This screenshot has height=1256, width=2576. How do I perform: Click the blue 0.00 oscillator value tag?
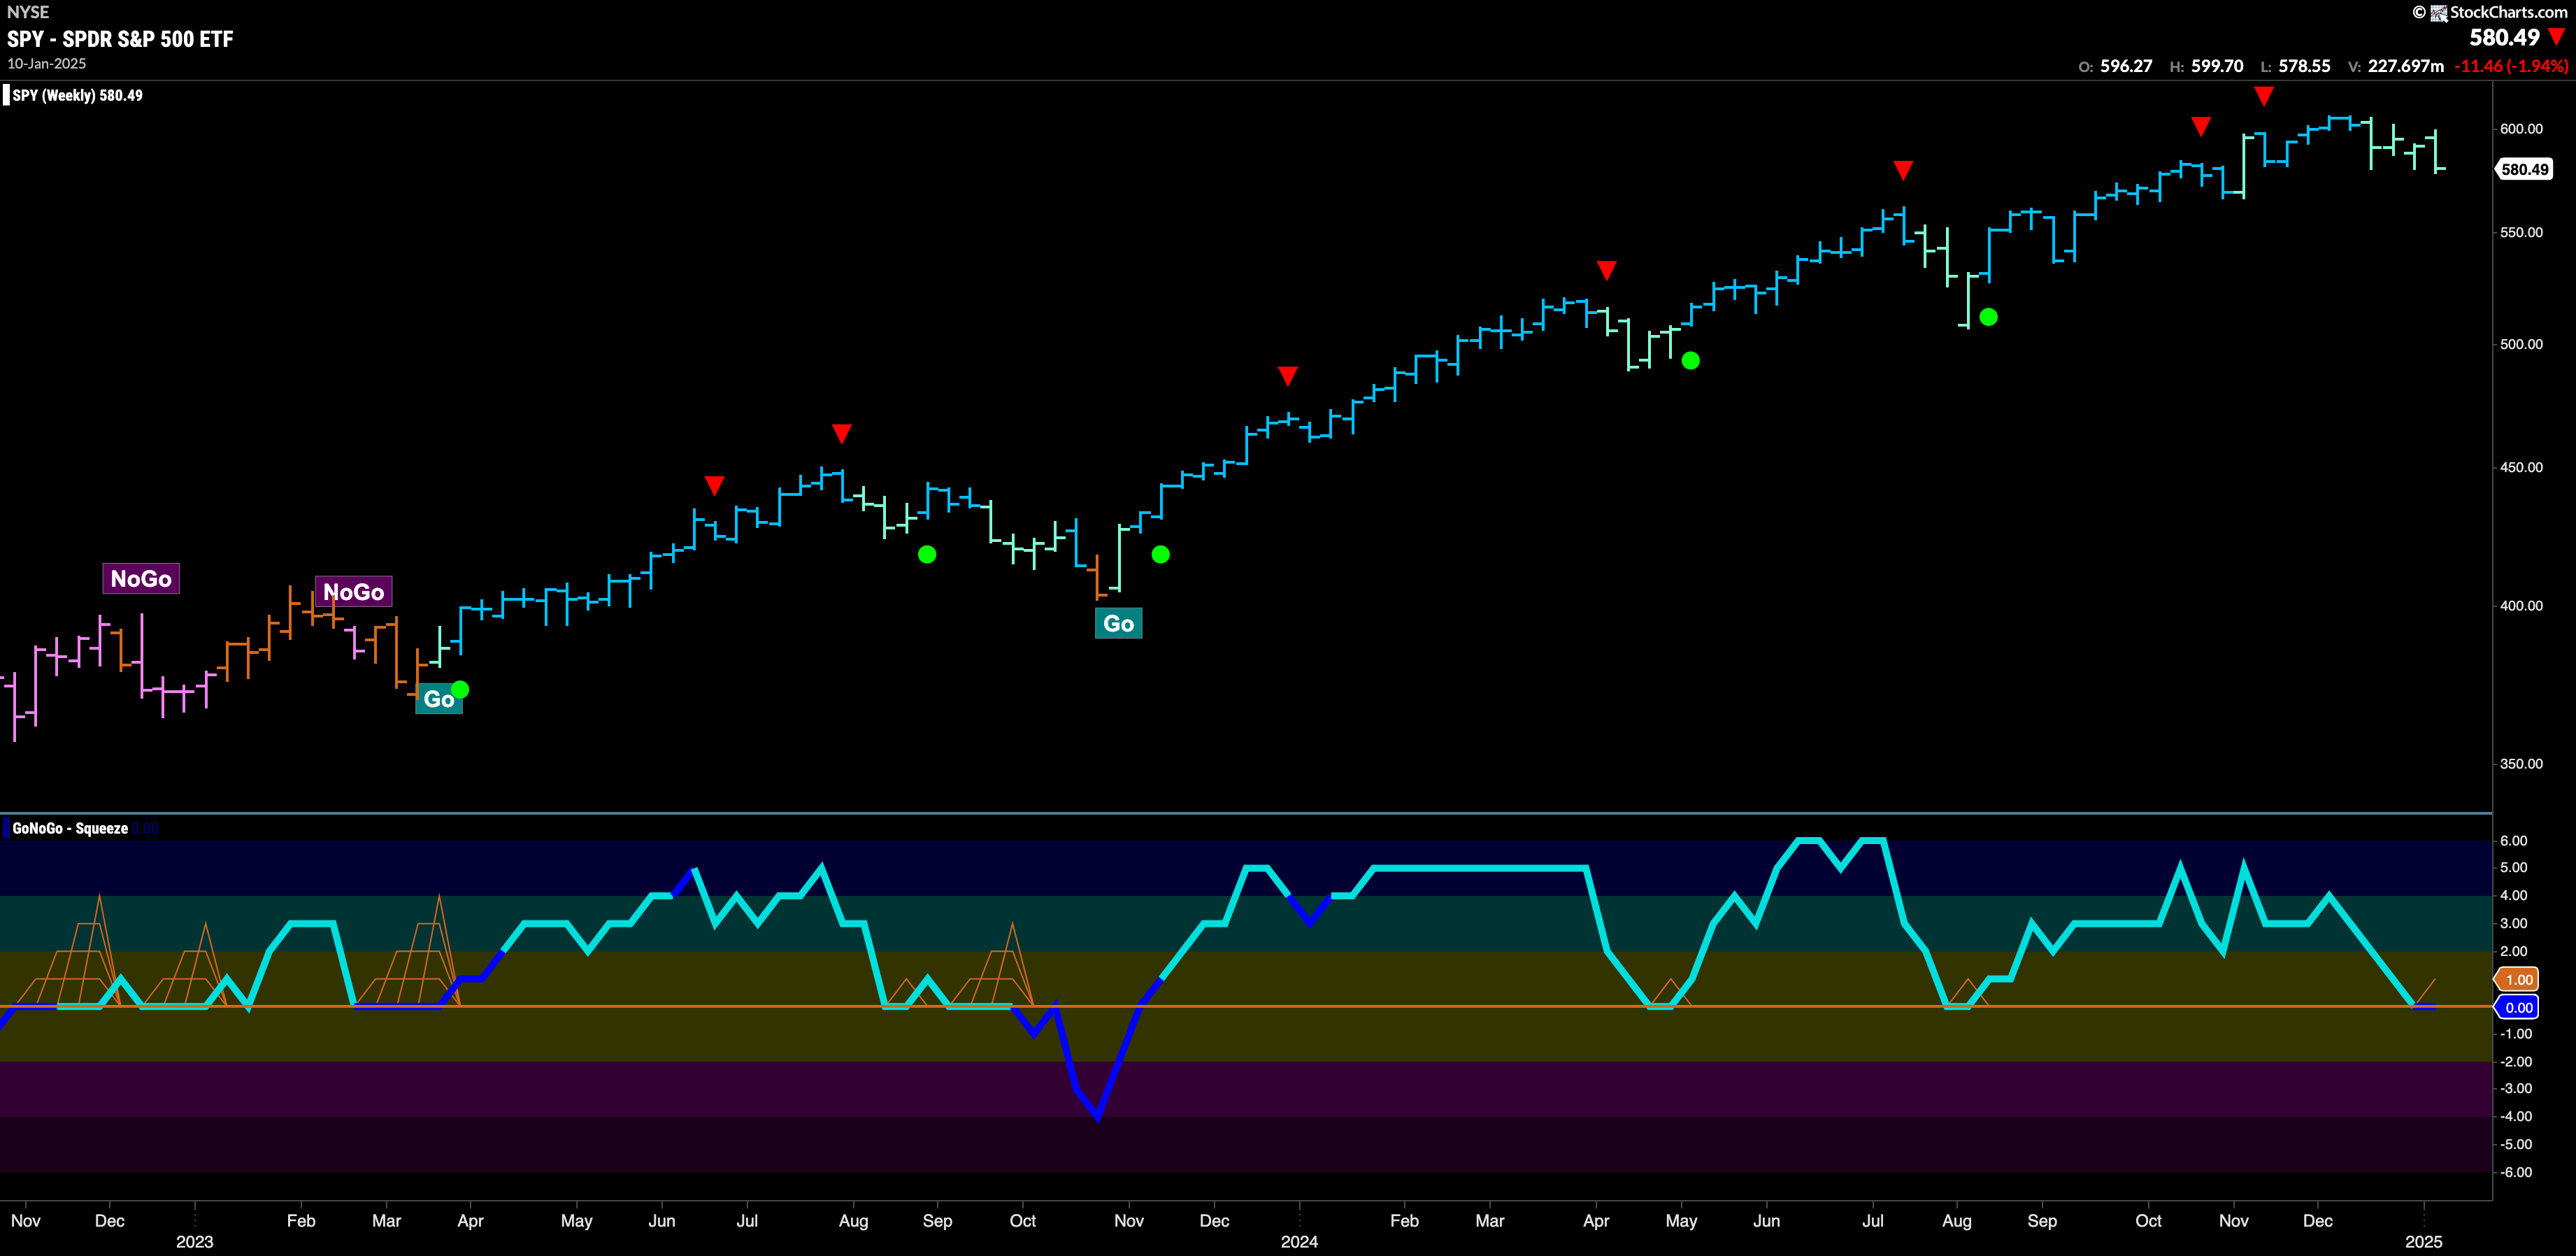point(2518,1007)
